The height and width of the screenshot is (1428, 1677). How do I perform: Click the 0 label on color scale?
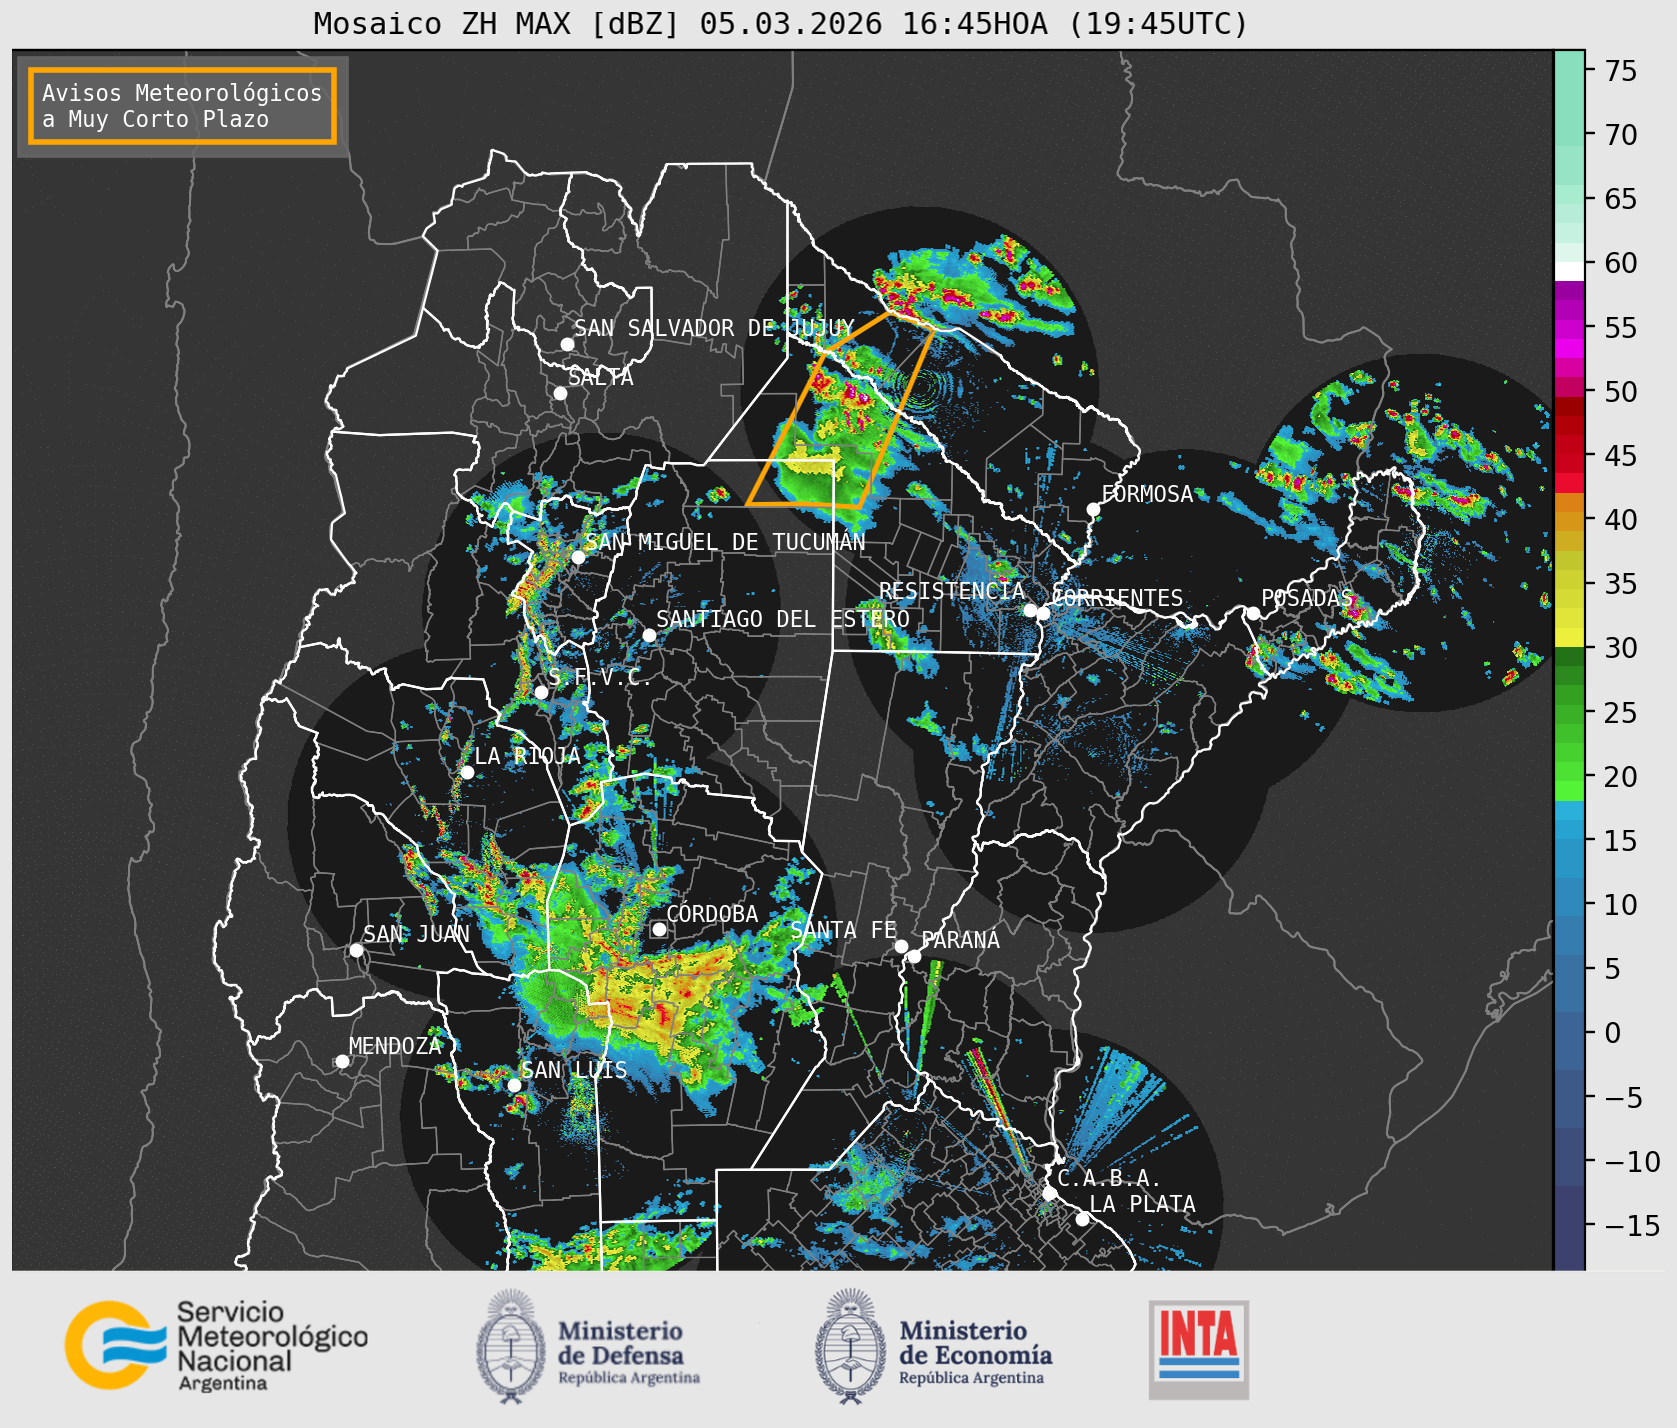[x=1613, y=1033]
